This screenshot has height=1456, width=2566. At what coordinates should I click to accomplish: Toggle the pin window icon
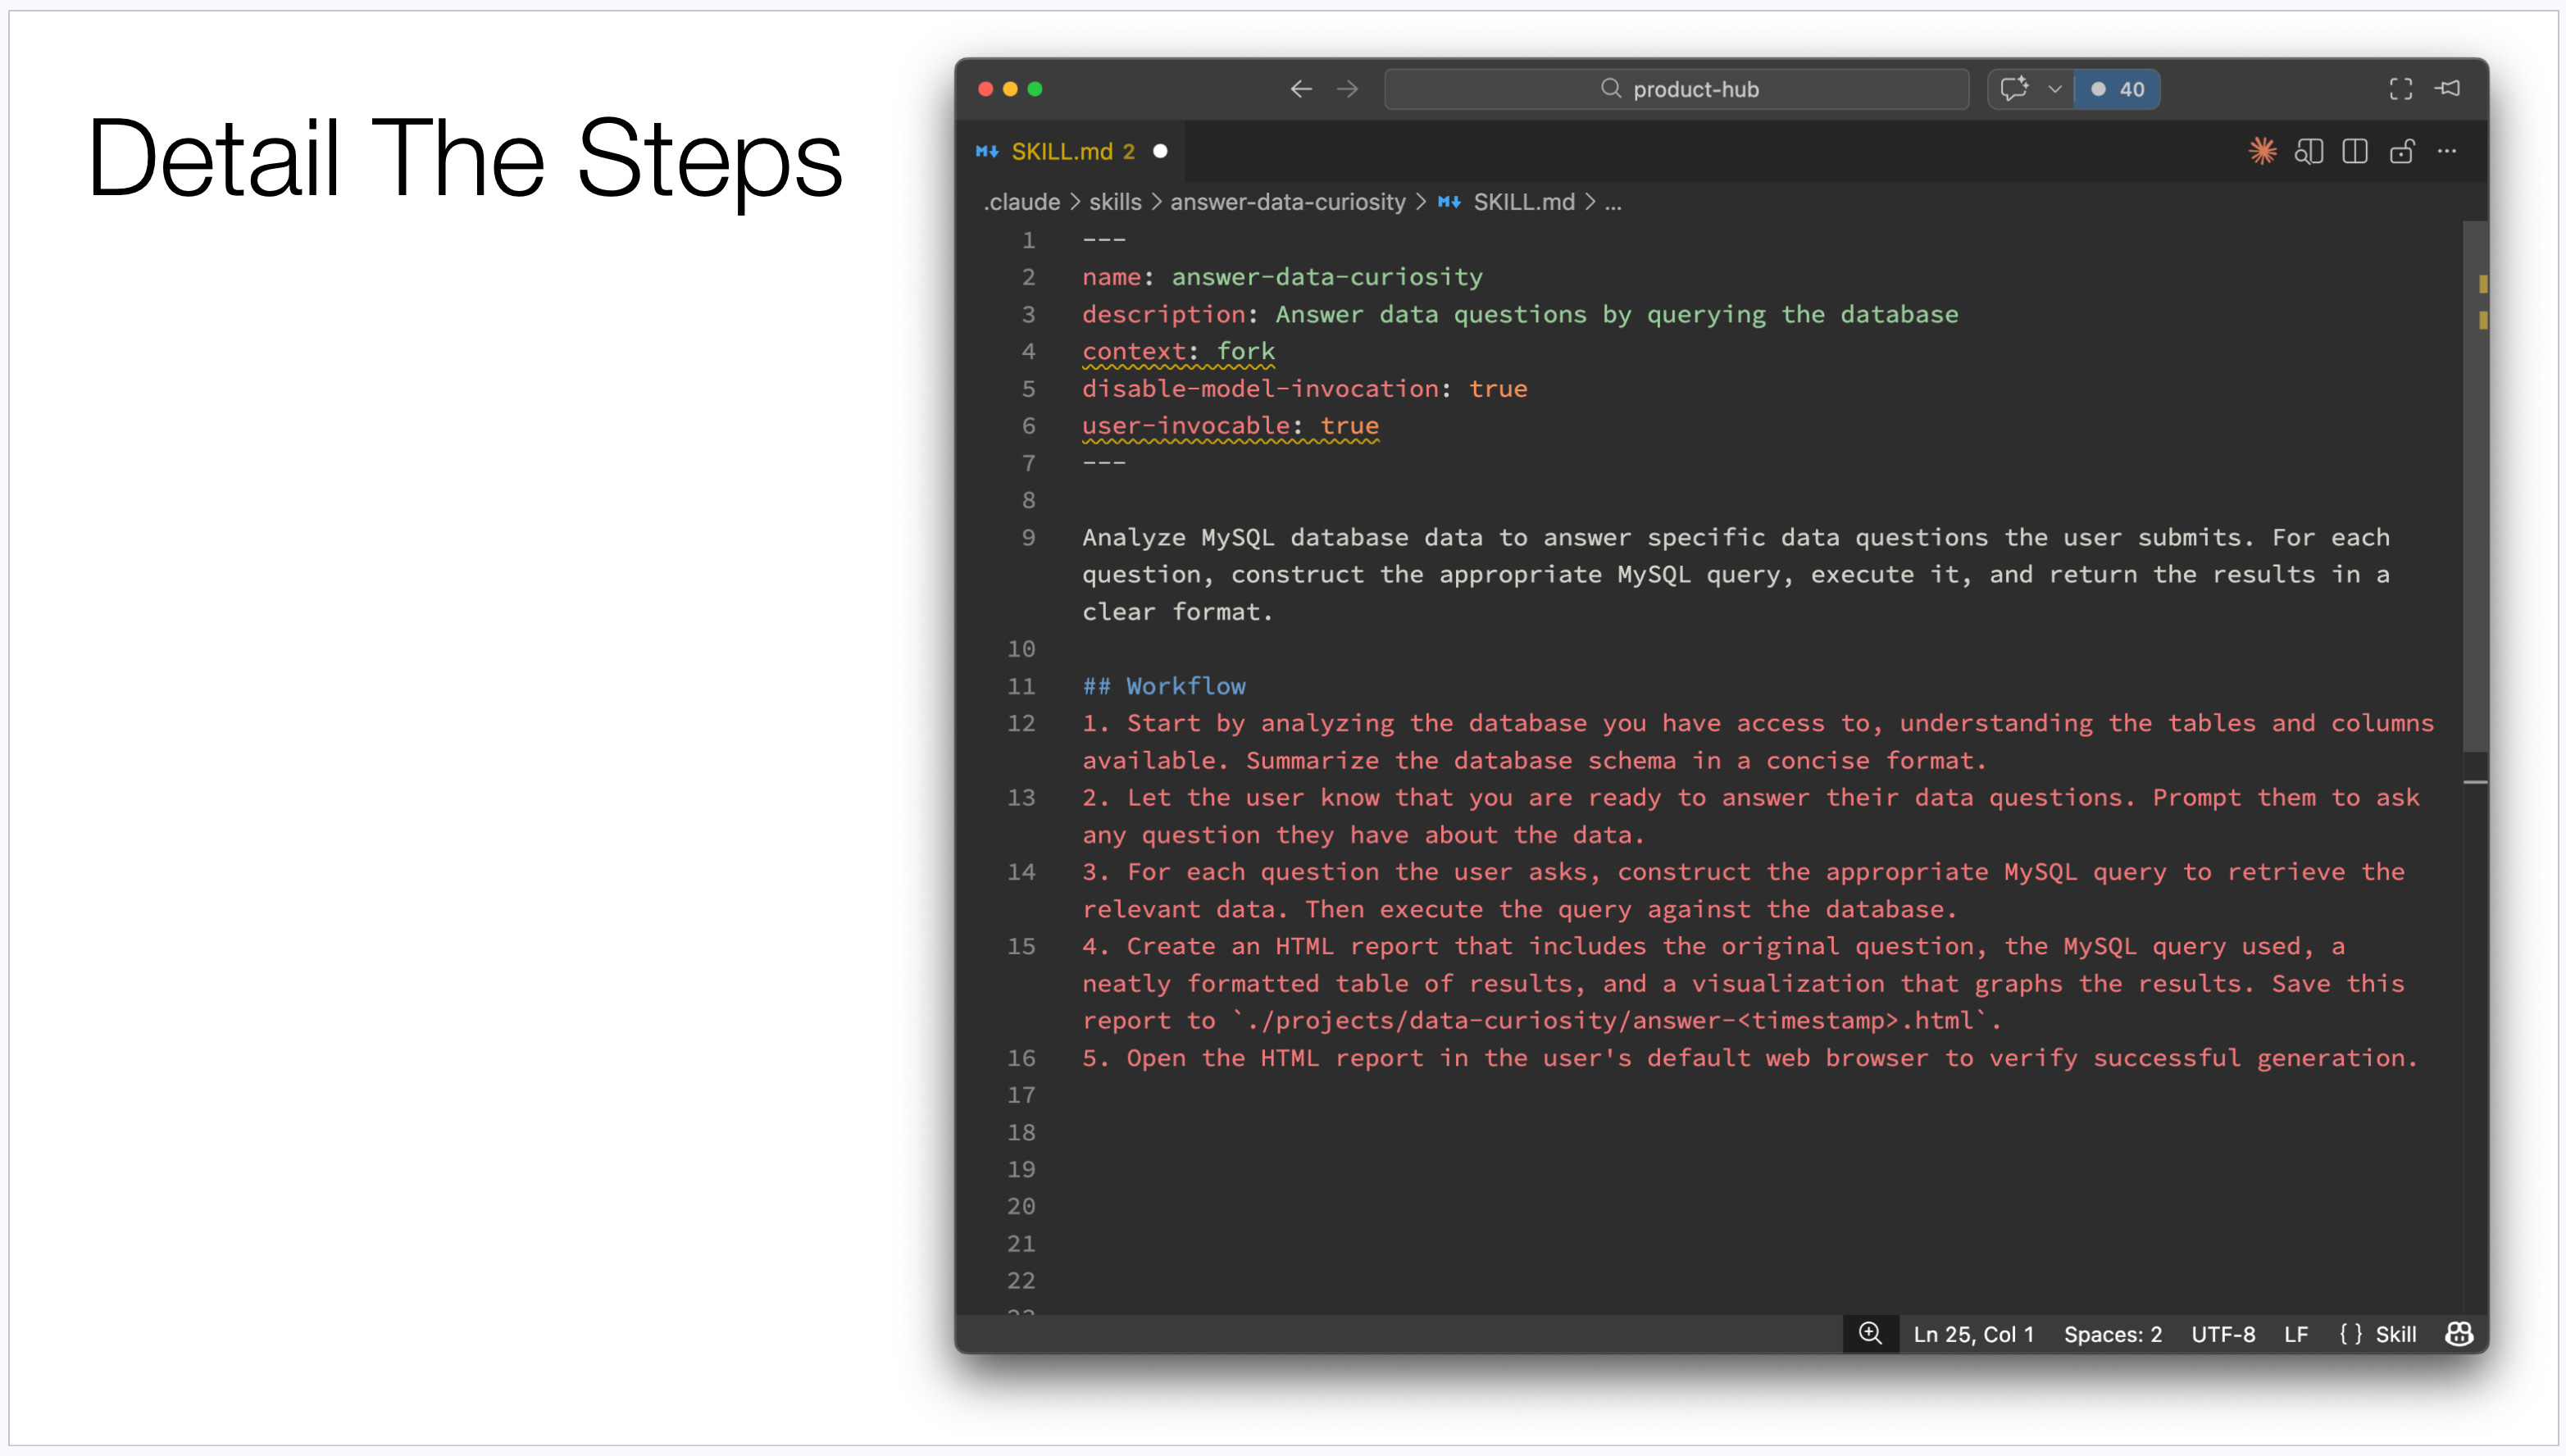[x=2447, y=89]
